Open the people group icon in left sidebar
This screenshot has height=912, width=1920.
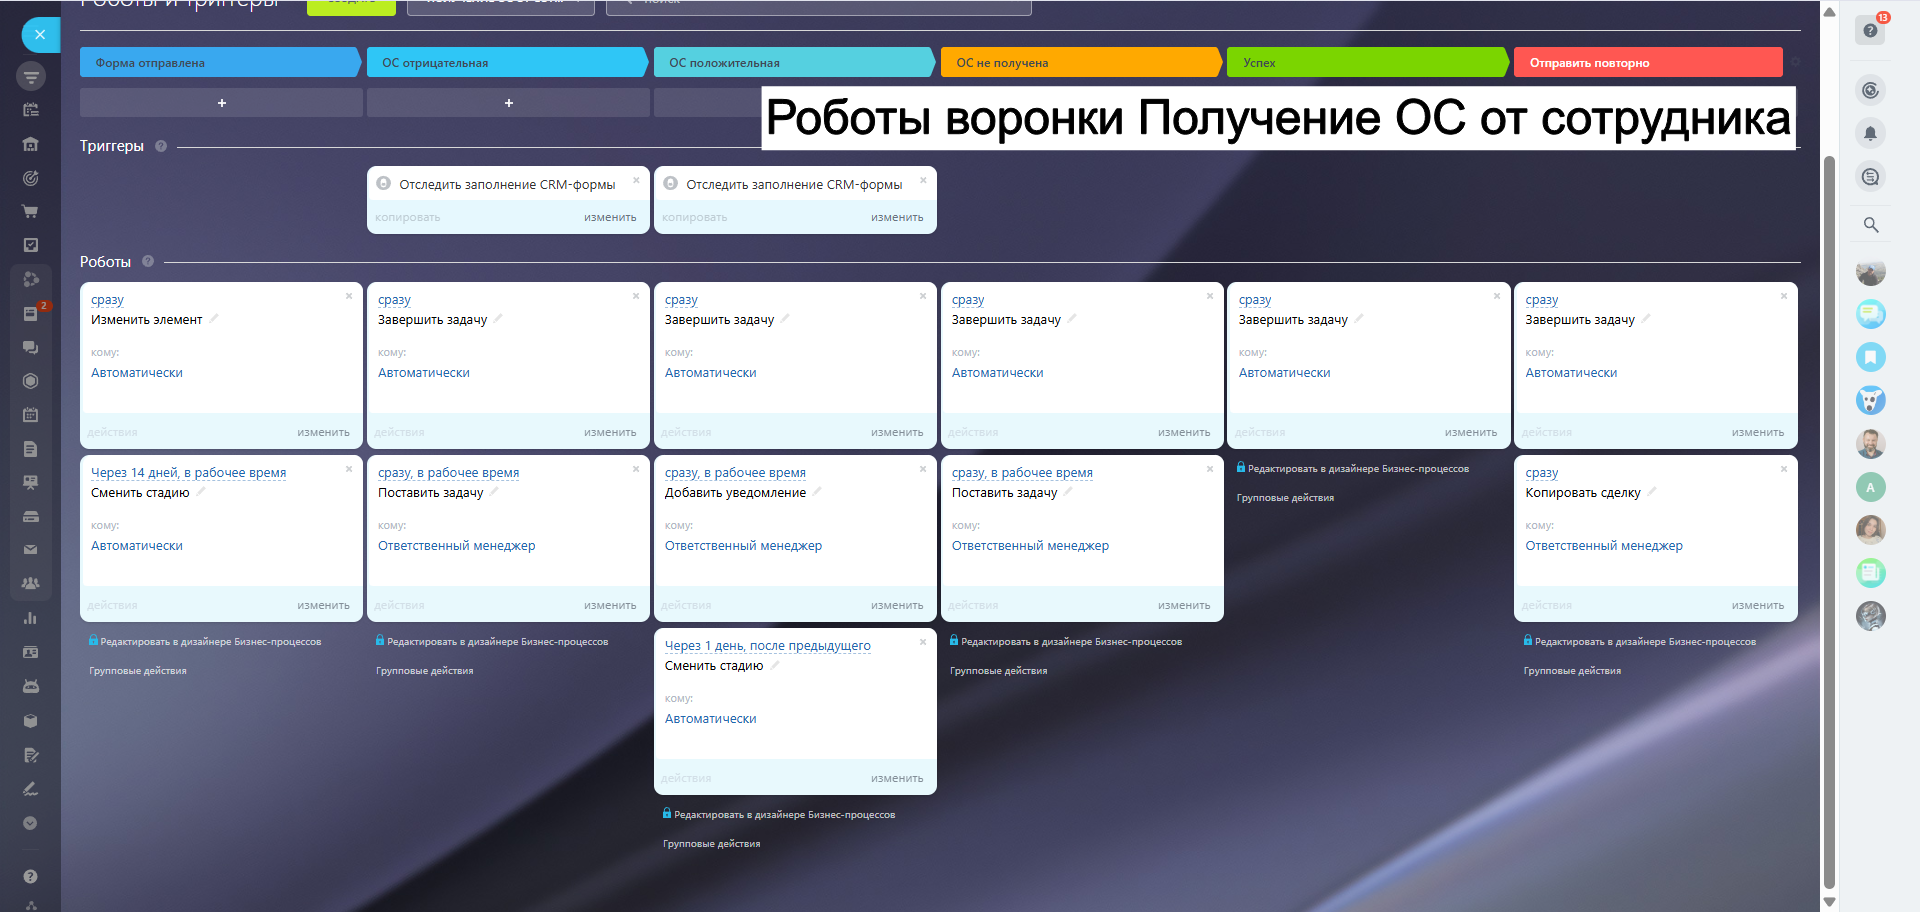point(31,584)
